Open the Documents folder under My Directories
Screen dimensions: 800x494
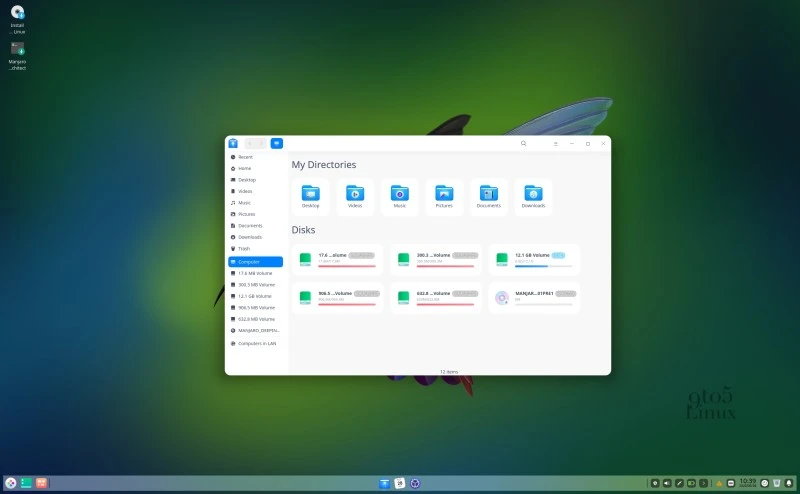(x=489, y=197)
